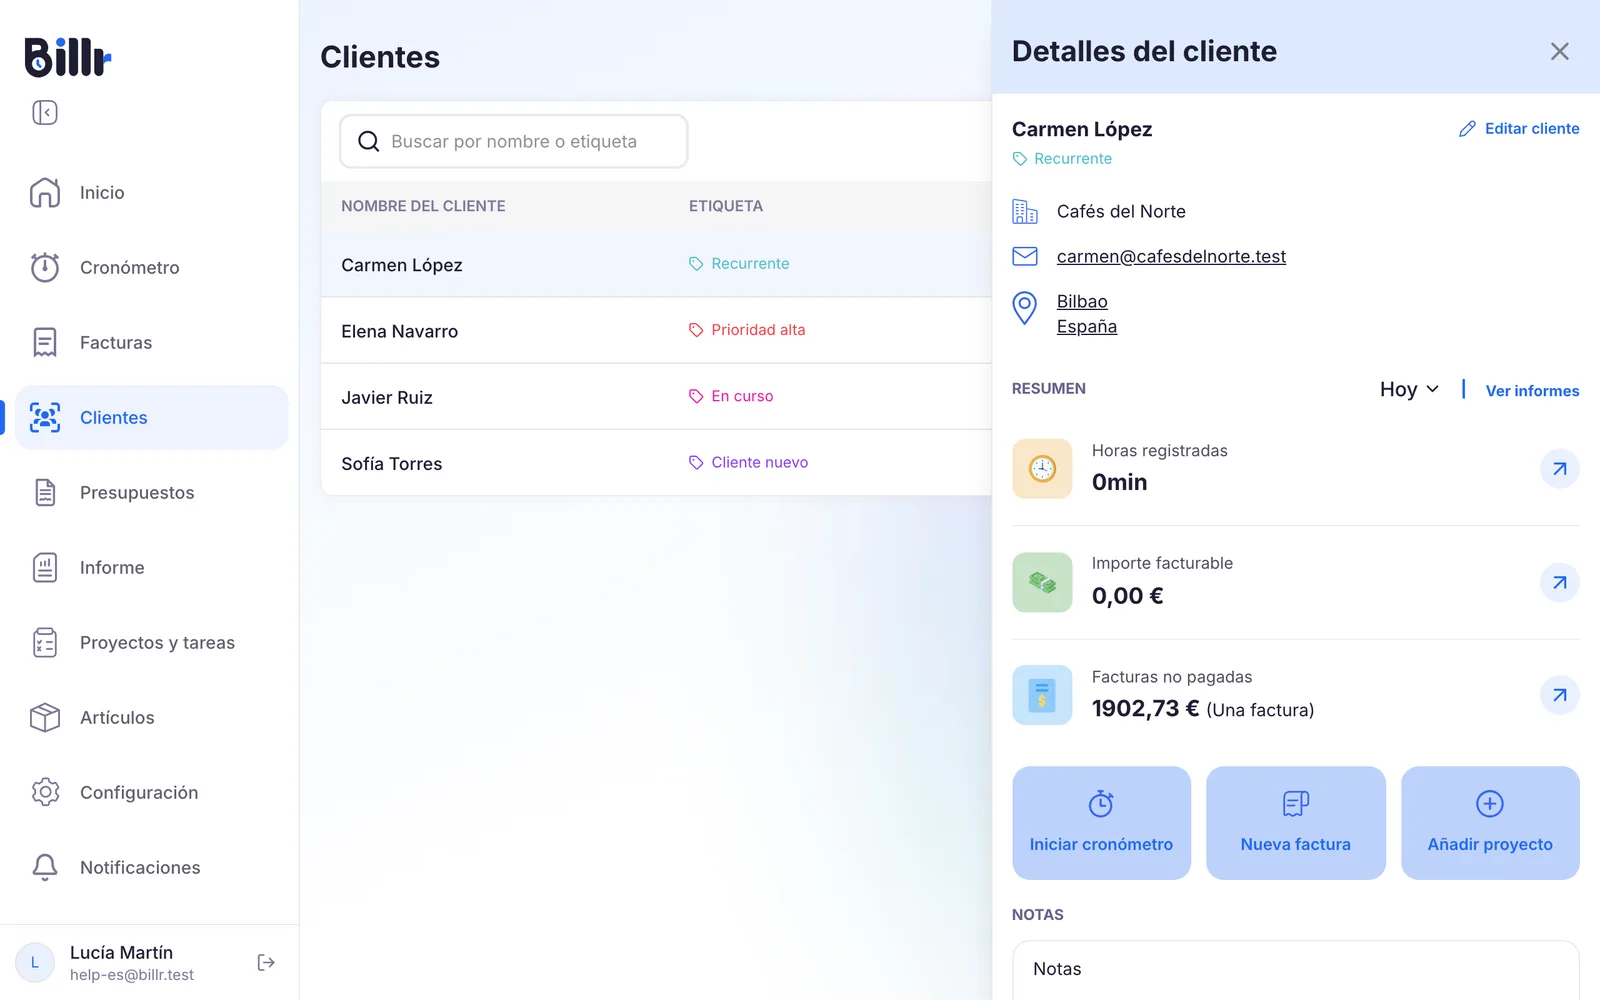Image resolution: width=1600 pixels, height=1000 pixels.
Task: Click the España address link
Action: 1087,326
